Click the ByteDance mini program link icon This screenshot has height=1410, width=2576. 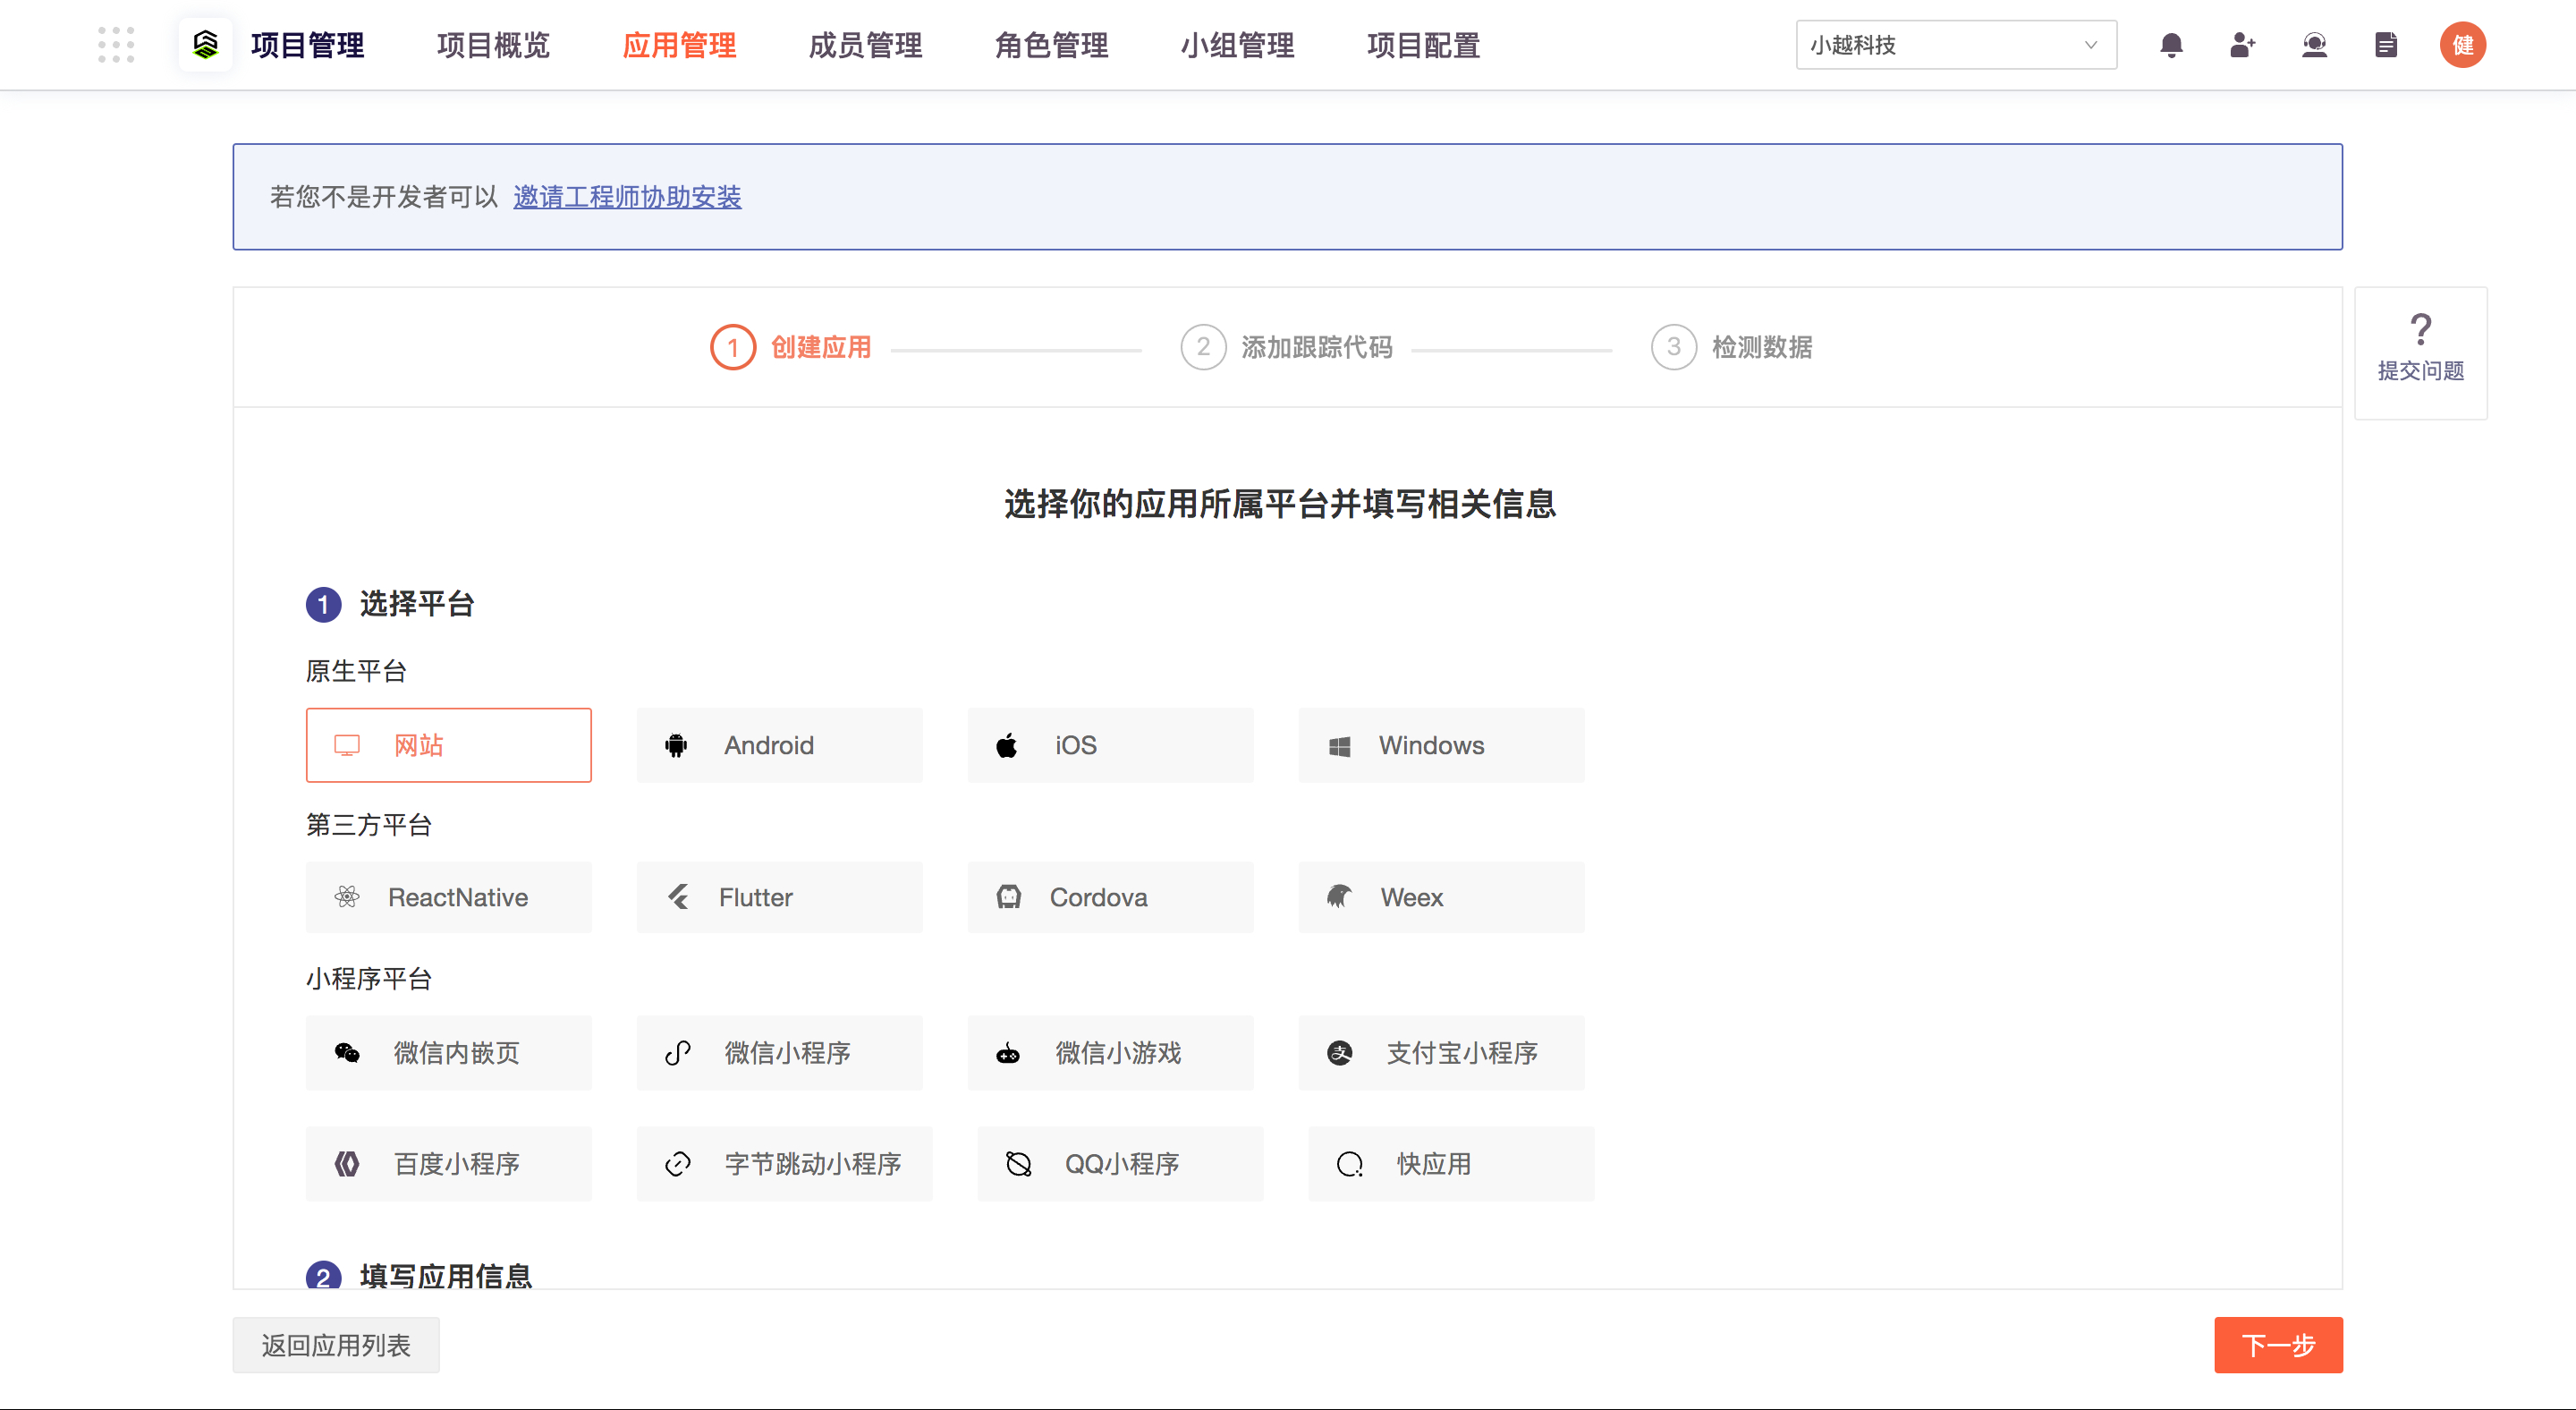click(678, 1163)
